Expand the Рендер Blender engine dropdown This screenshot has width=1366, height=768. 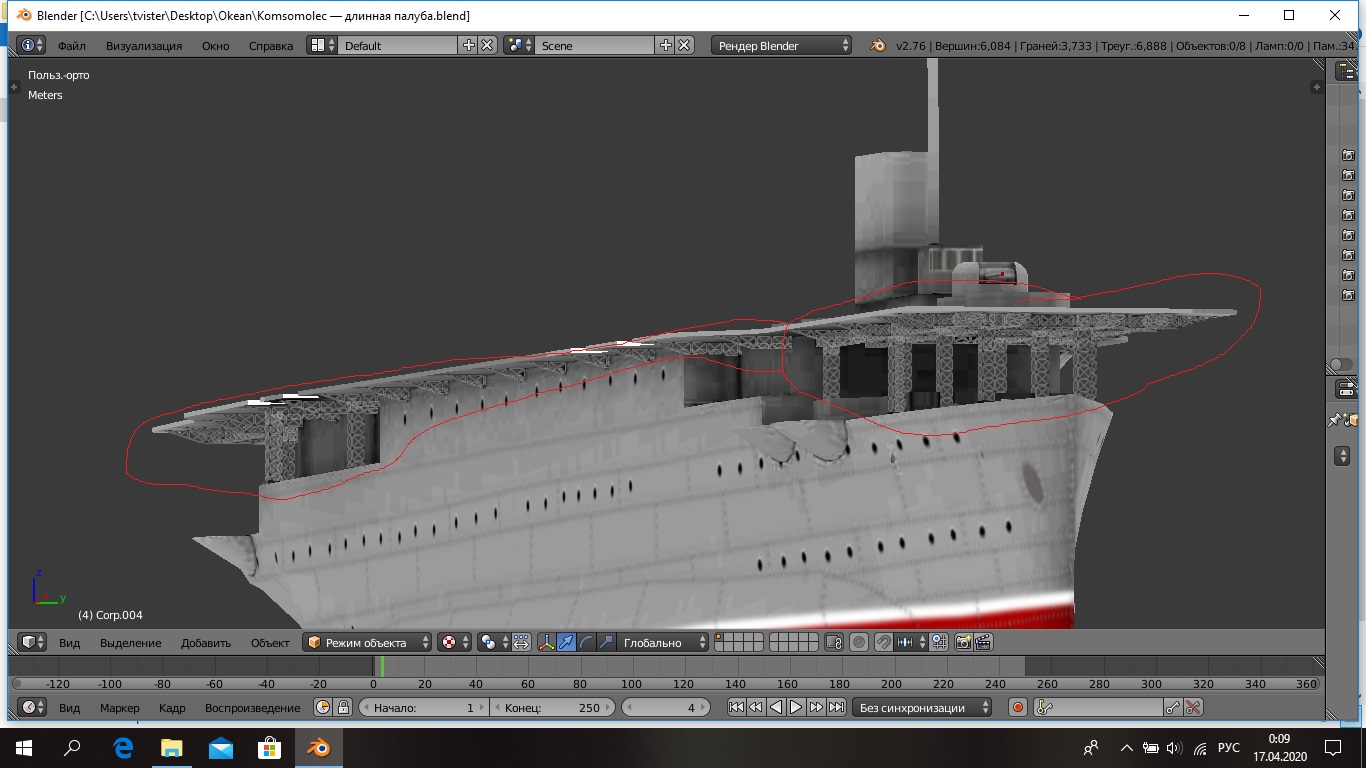pyautogui.click(x=782, y=45)
